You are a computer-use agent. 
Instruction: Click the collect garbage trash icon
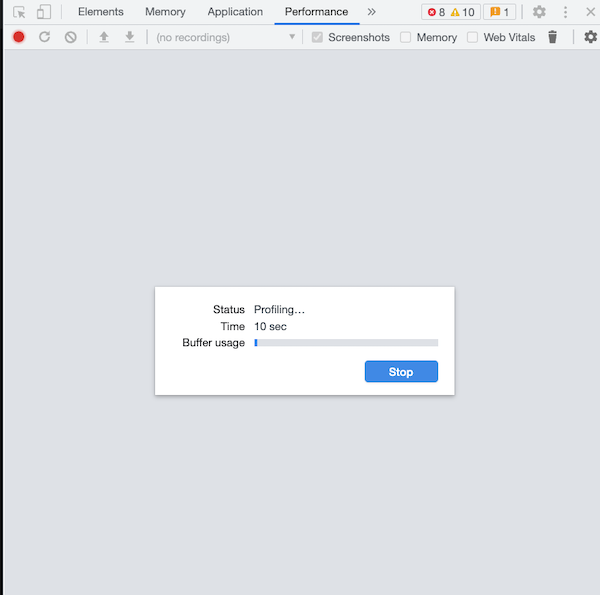(552, 37)
